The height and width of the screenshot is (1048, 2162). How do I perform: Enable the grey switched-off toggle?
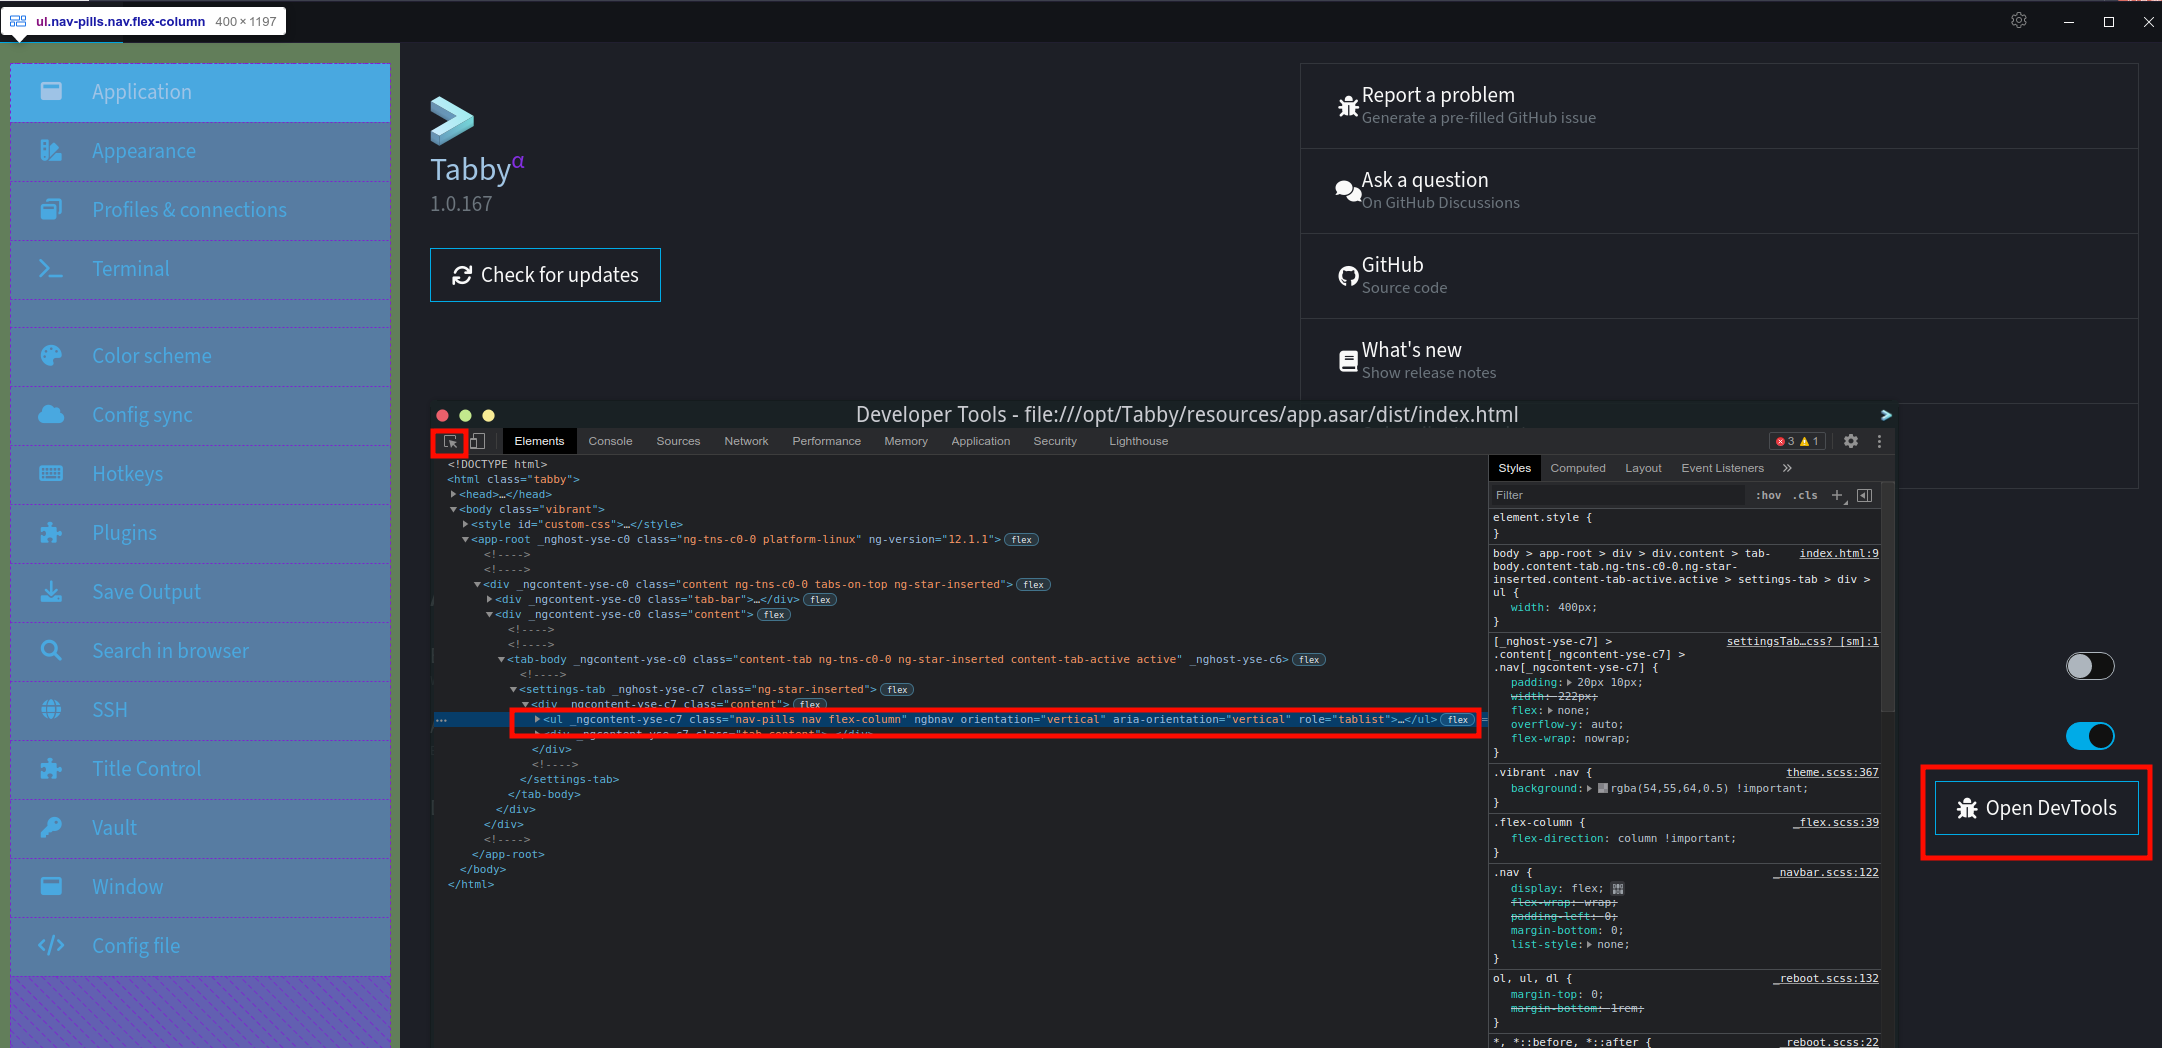2090,666
